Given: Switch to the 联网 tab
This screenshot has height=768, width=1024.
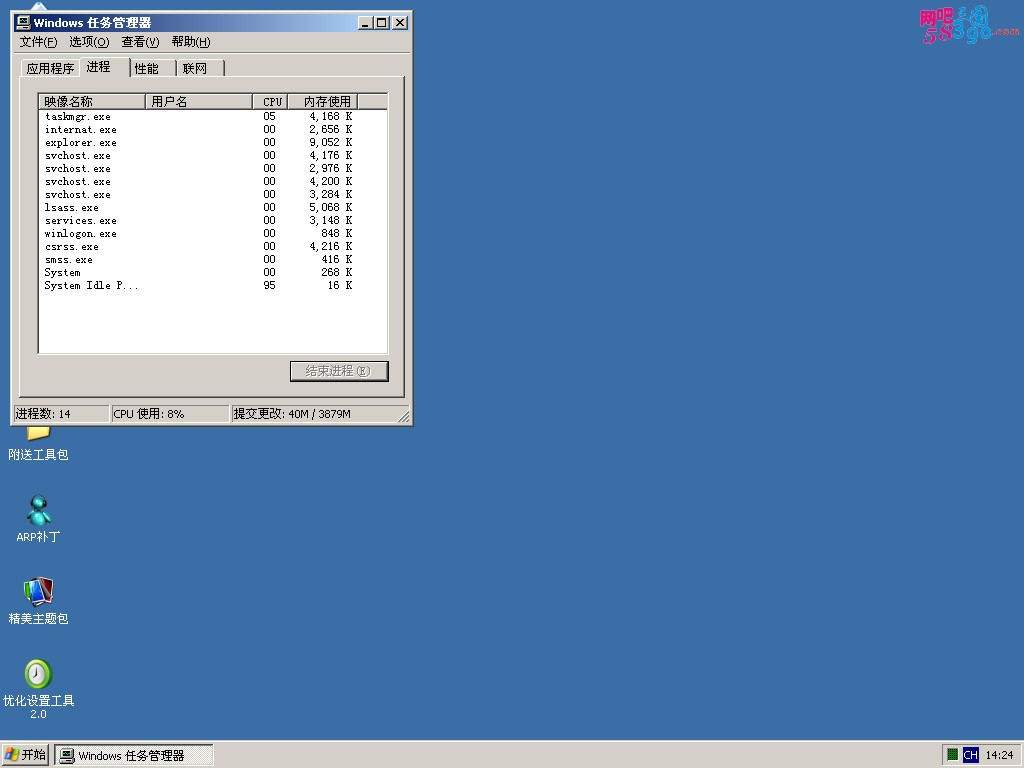Looking at the screenshot, I should point(195,69).
